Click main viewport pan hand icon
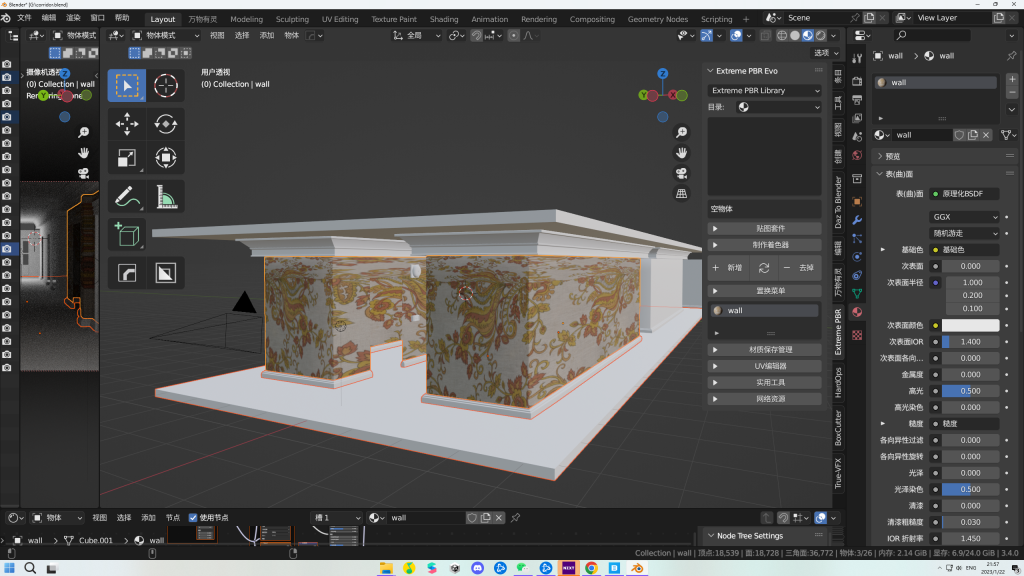 point(681,153)
